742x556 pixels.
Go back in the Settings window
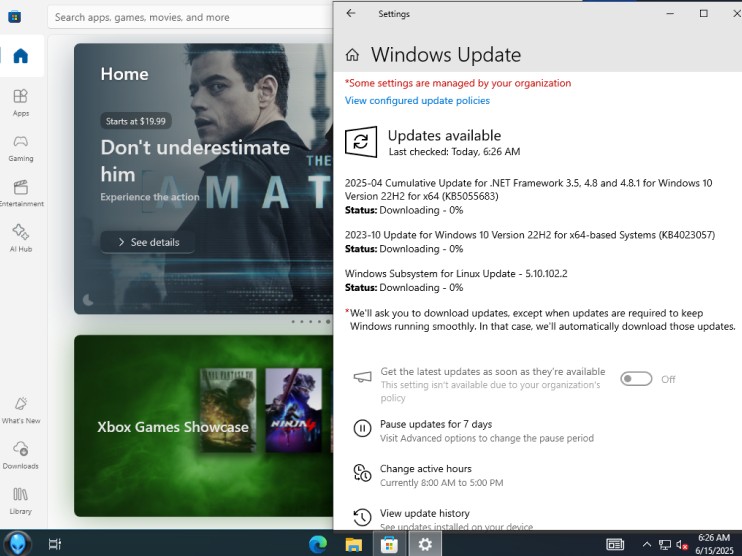(x=351, y=14)
